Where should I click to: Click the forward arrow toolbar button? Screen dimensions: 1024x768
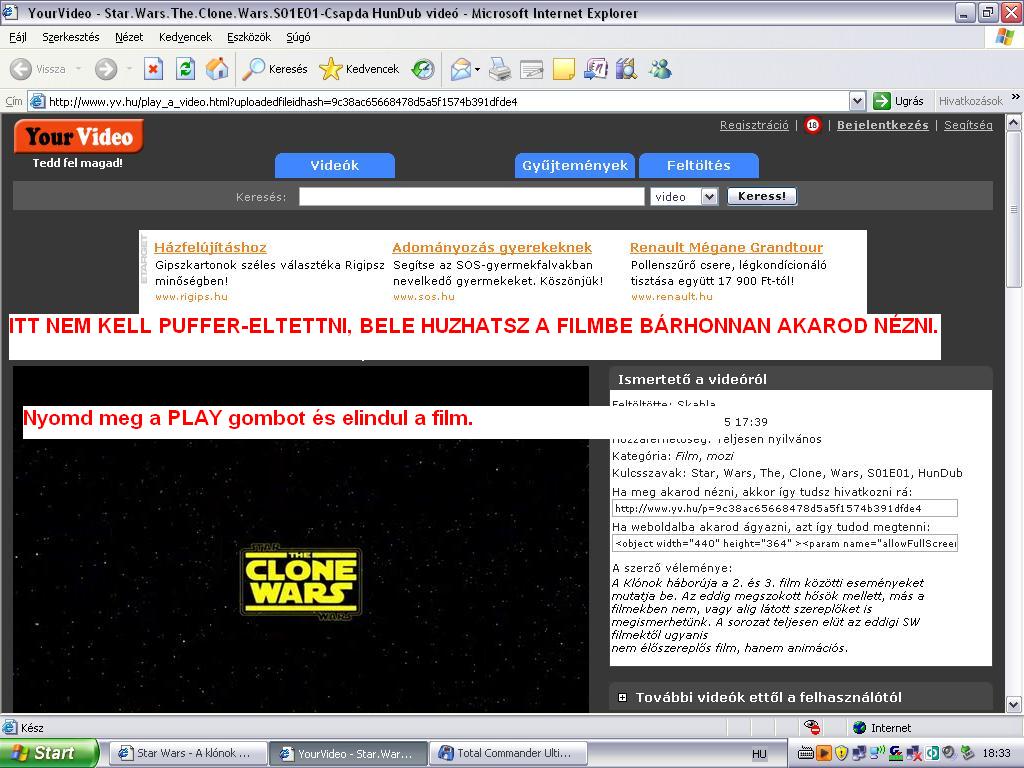pyautogui.click(x=106, y=69)
